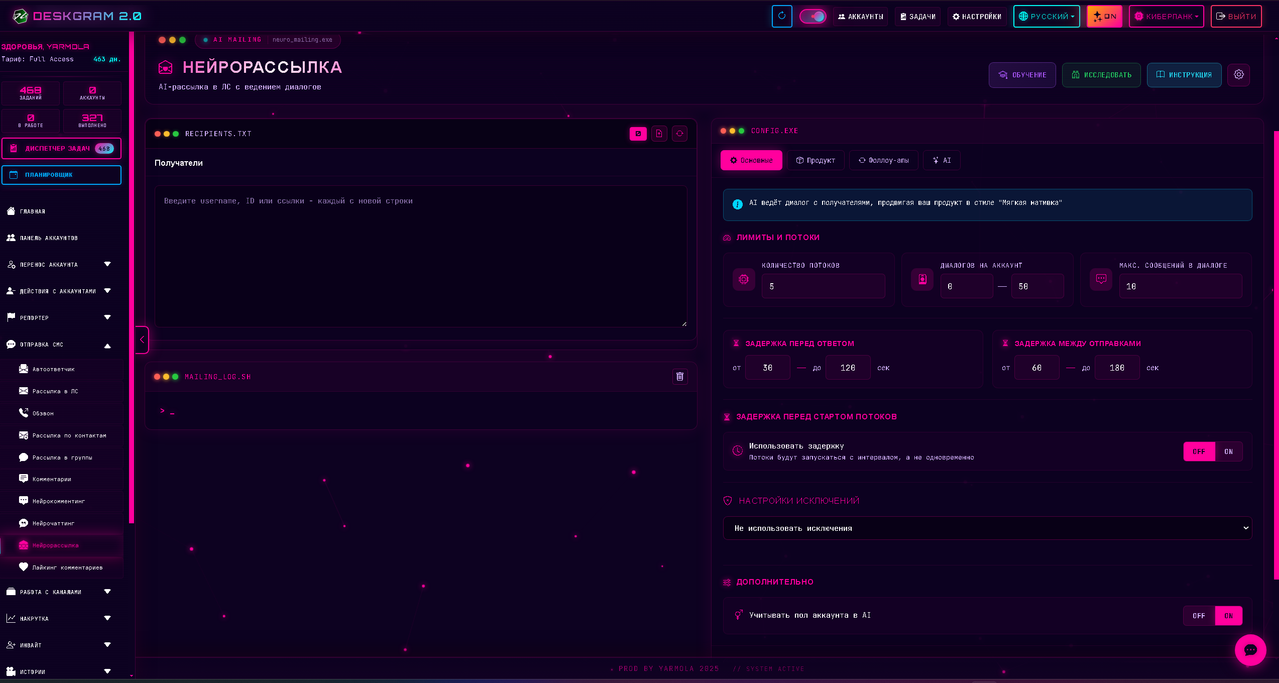
Task: Clear the mailing log with trash icon
Action: pyautogui.click(x=680, y=376)
